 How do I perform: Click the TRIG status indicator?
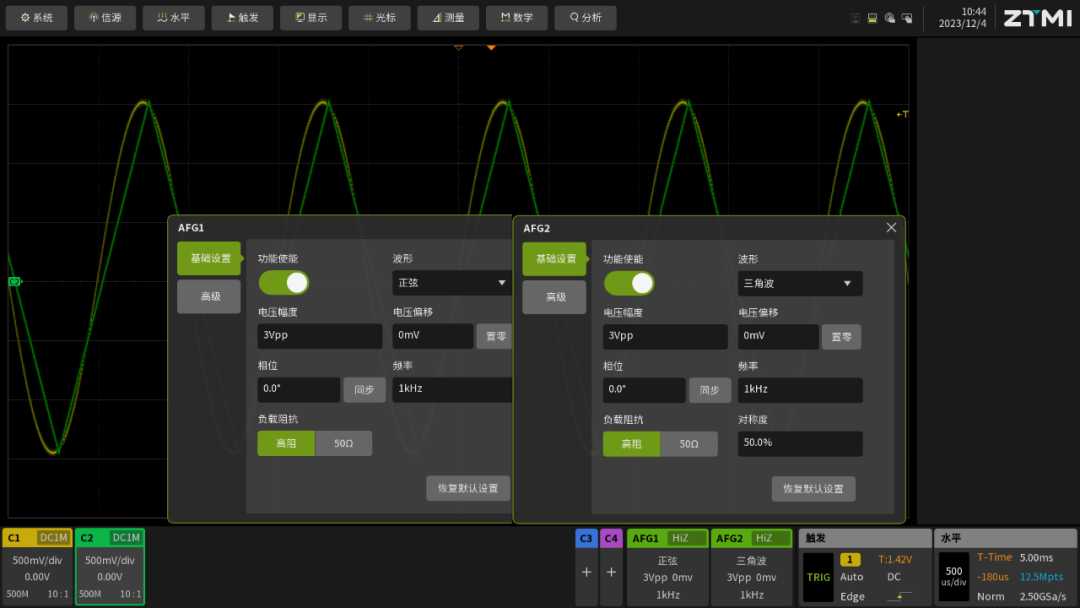coord(818,577)
